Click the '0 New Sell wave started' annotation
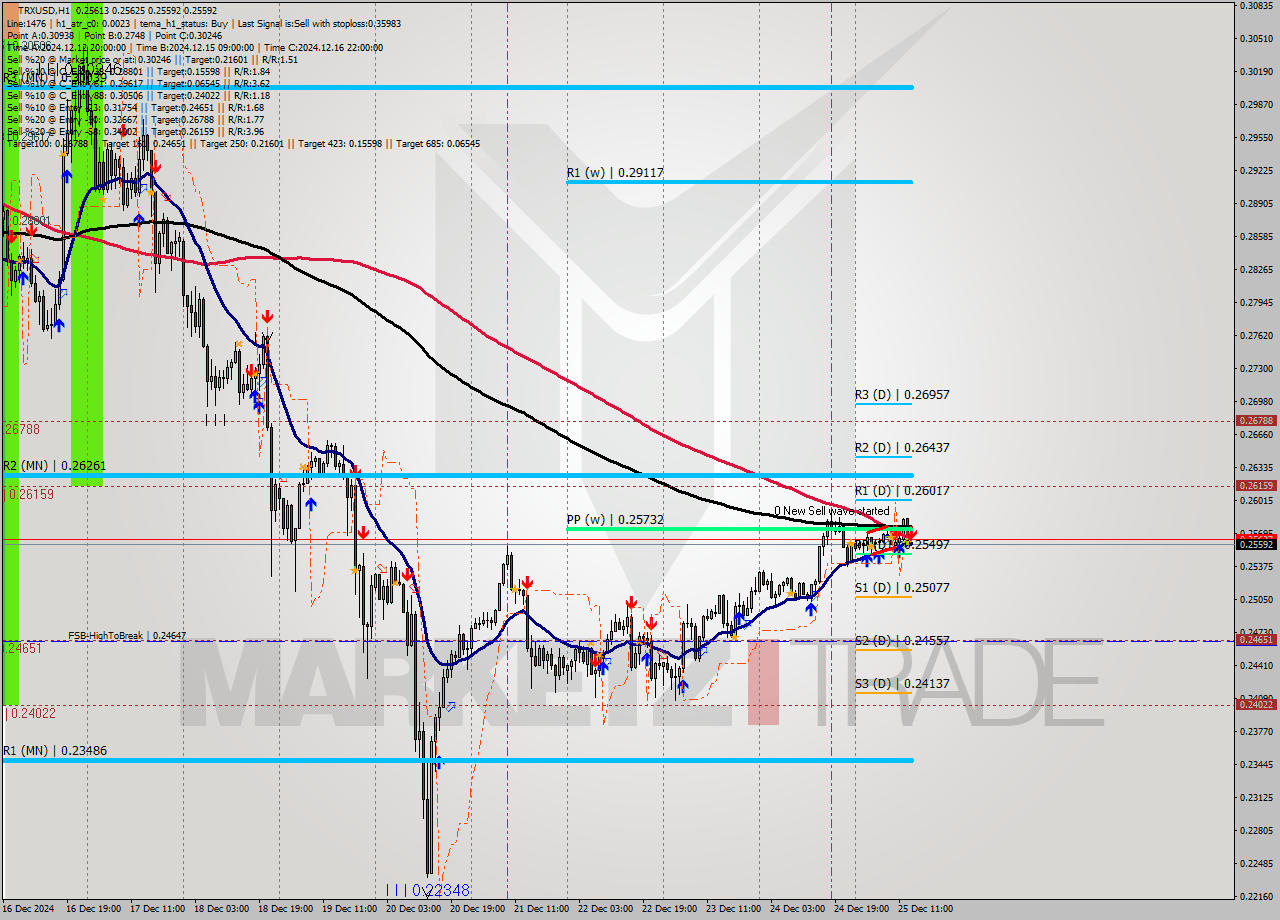The height and width of the screenshot is (920, 1280). click(x=831, y=511)
